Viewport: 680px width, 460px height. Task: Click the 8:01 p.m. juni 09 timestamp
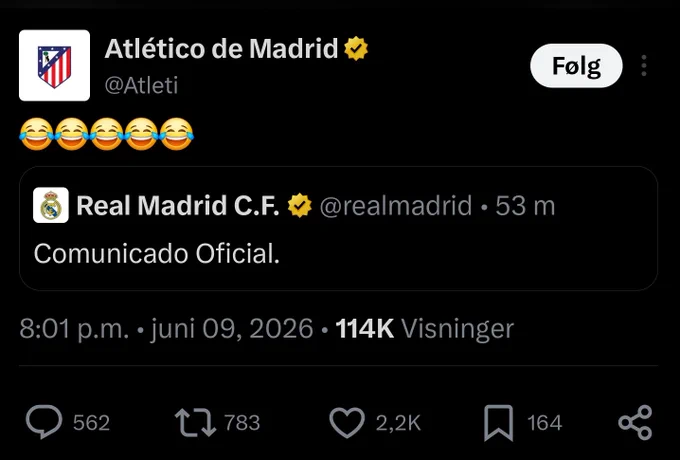(x=166, y=329)
